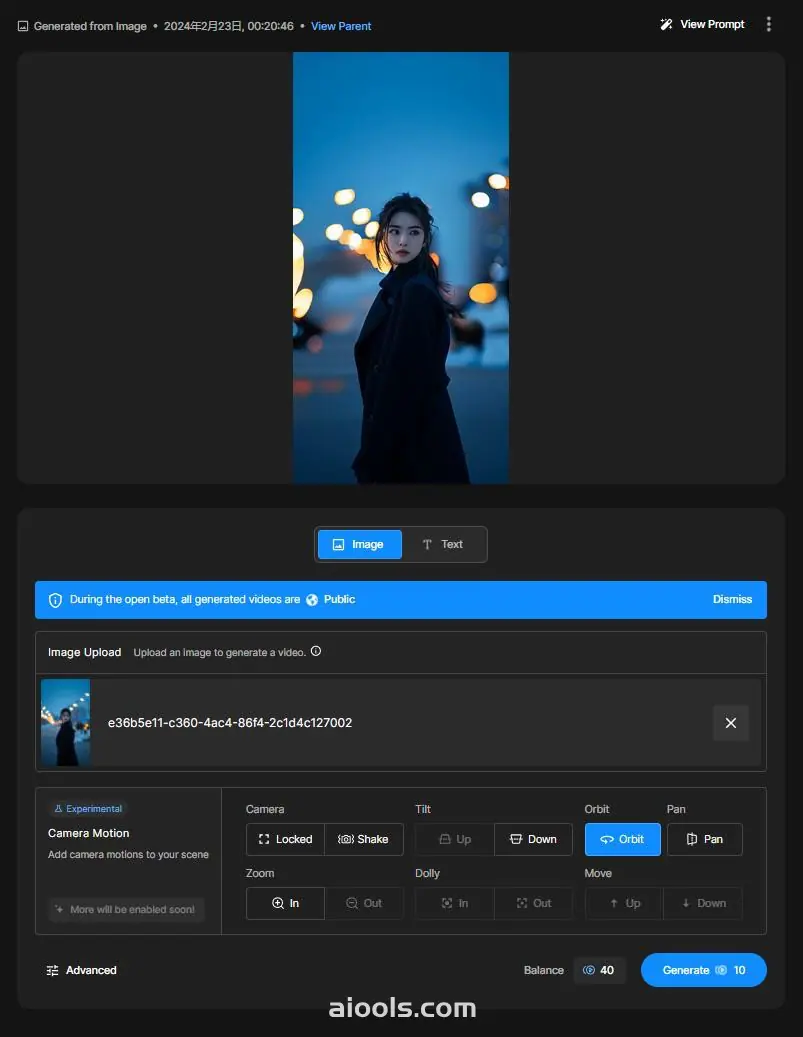
Task: Click the globe icon next to Public
Action: [x=312, y=599]
